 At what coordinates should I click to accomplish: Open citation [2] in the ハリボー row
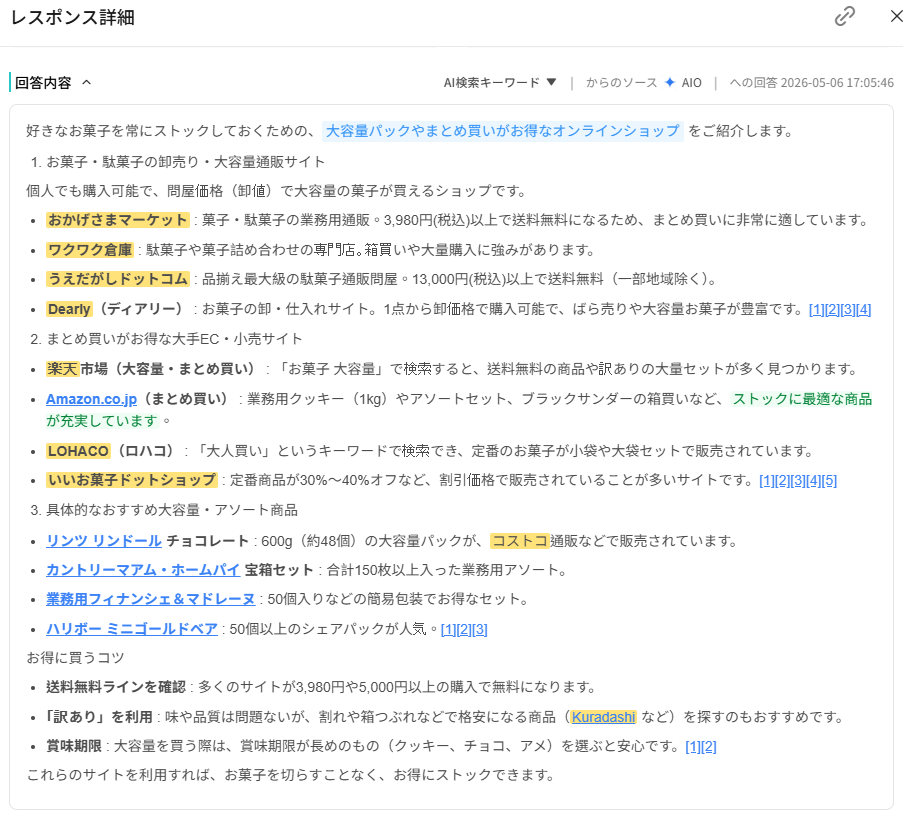click(x=464, y=630)
